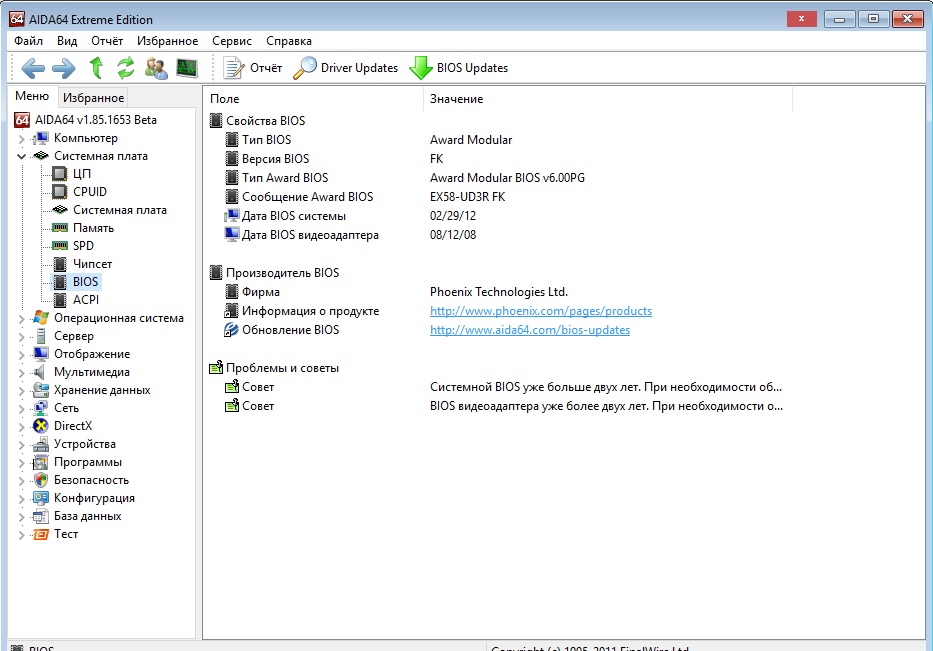The width and height of the screenshot is (933, 651).
Task: Click the Устройства devices icon
Action: 40,444
